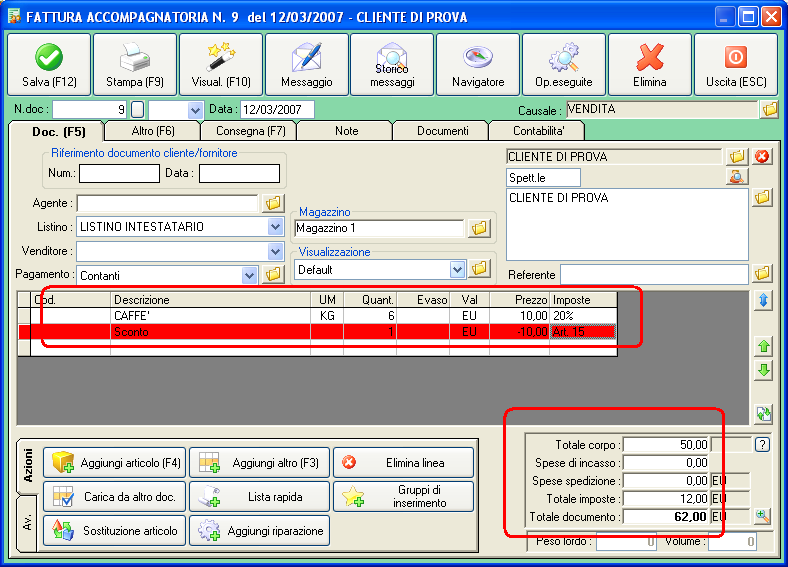Click Aggiungi altro (F3) button

(259, 462)
